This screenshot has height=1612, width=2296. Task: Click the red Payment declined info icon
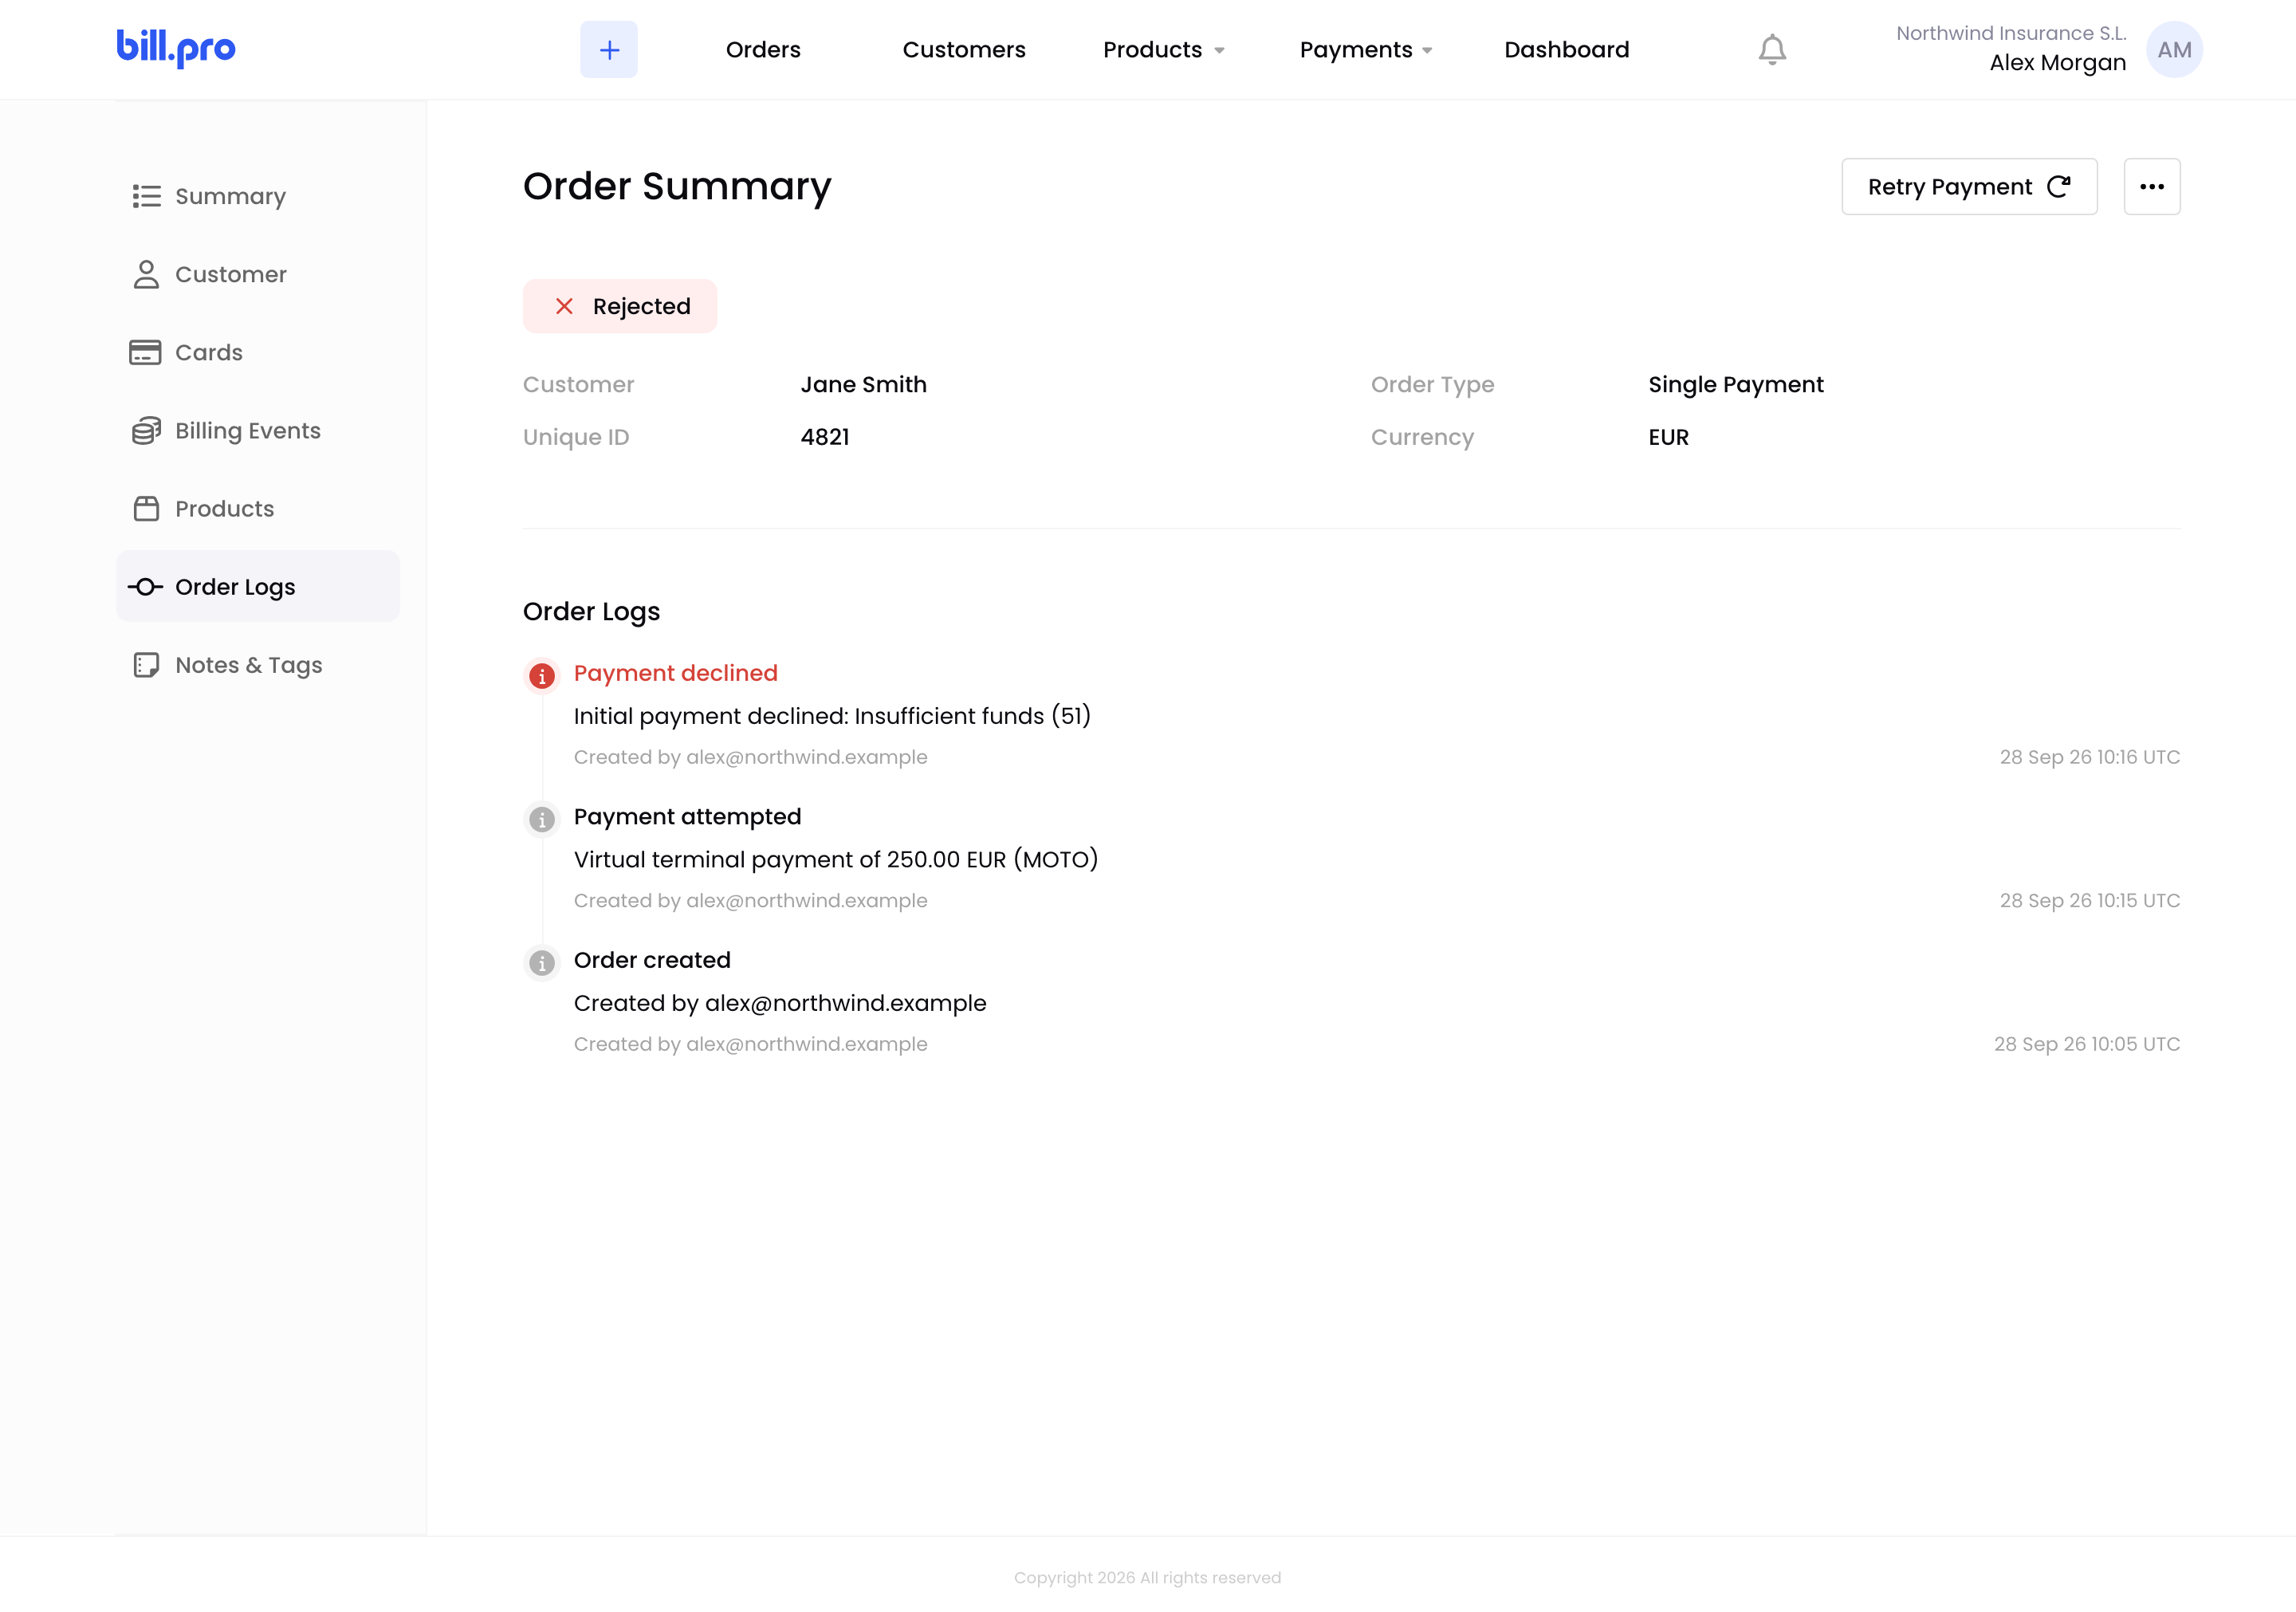pos(542,676)
